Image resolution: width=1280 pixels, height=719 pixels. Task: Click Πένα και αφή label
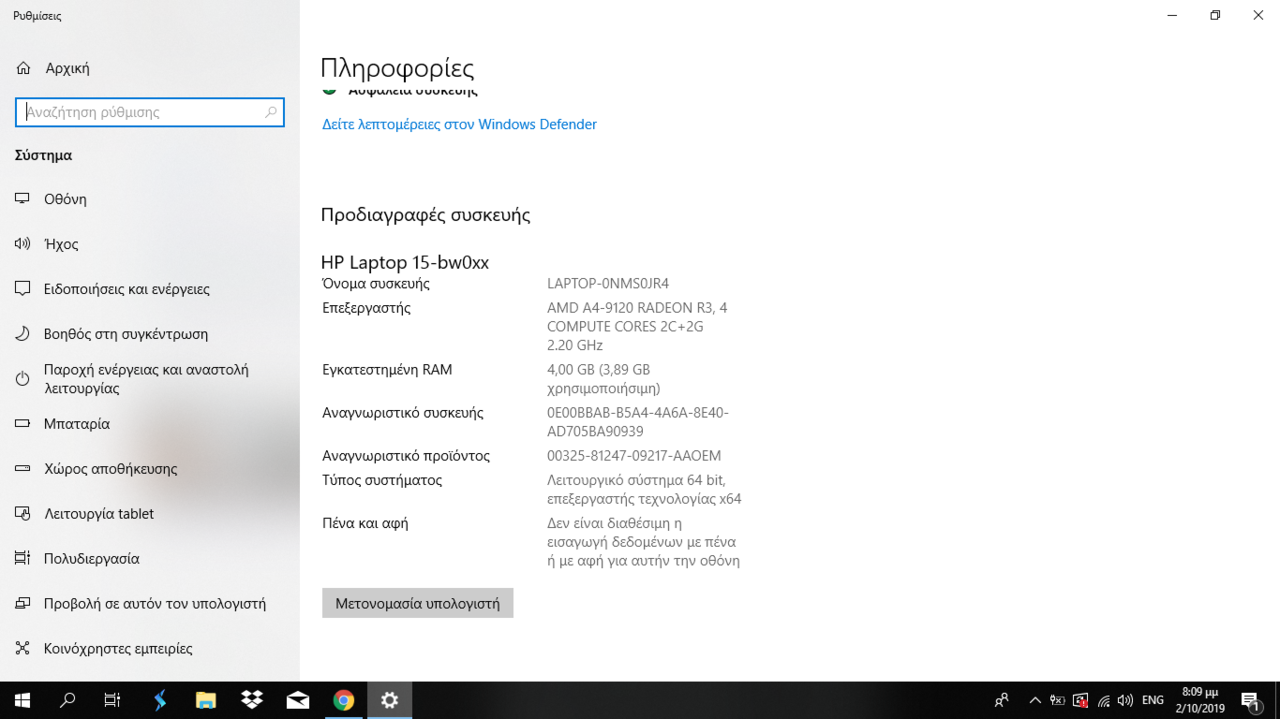click(365, 523)
